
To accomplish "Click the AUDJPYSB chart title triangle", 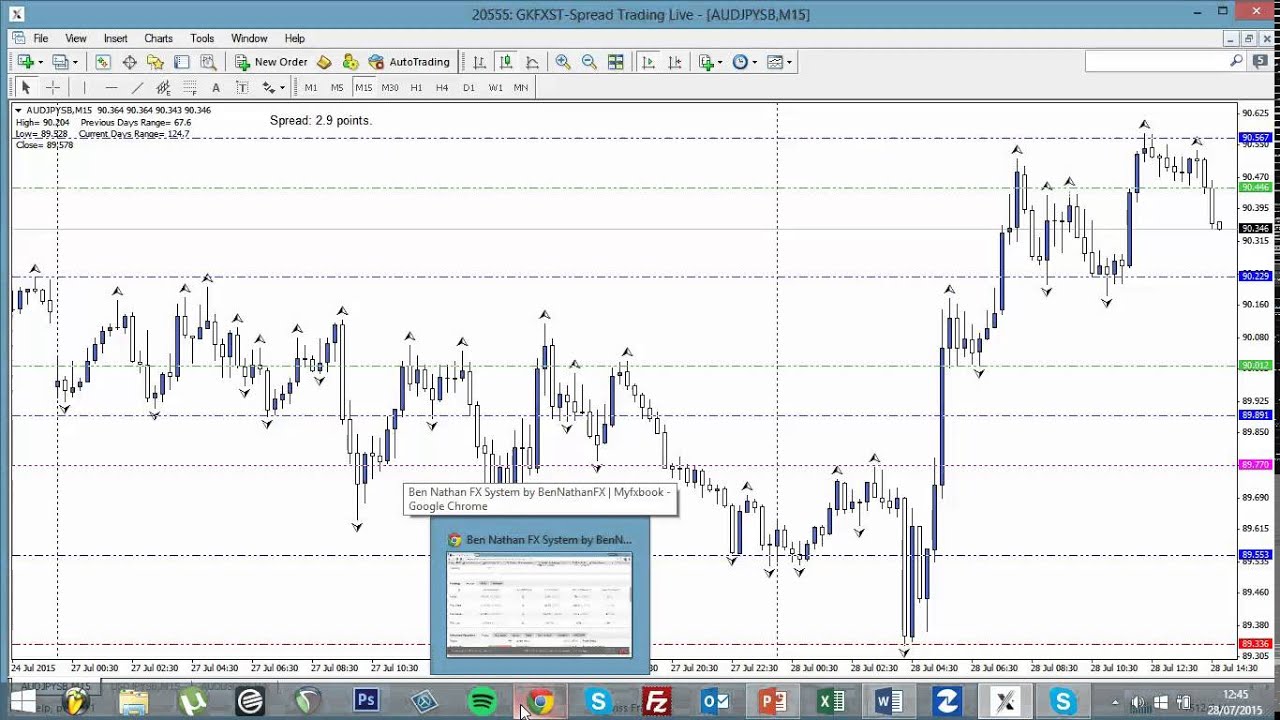I will pyautogui.click(x=19, y=110).
